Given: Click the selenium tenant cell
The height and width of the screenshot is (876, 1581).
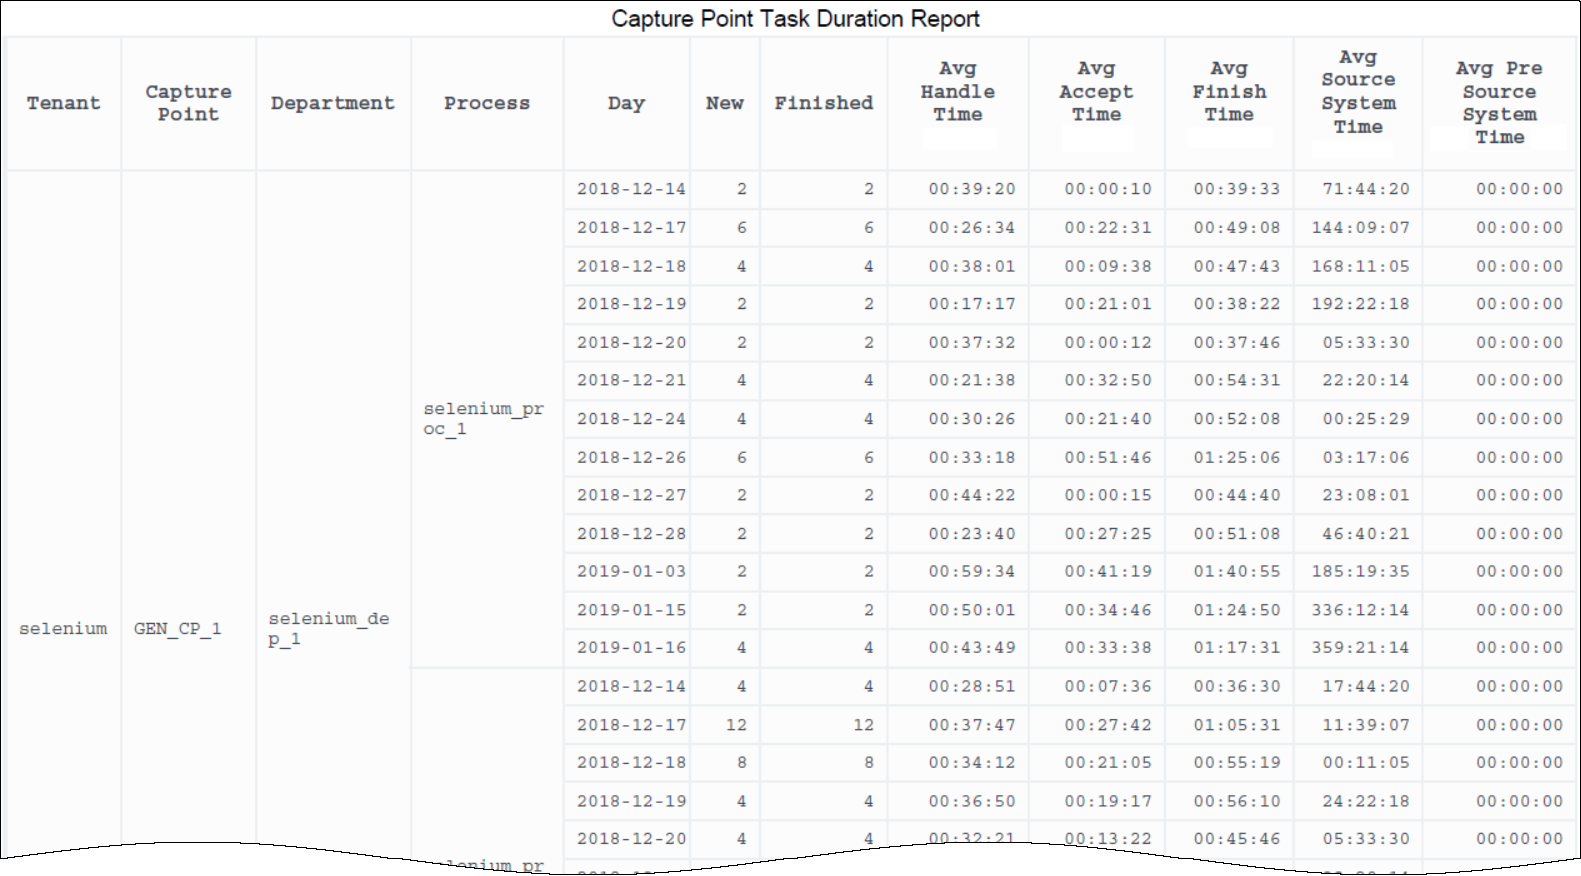Looking at the screenshot, I should [x=63, y=629].
